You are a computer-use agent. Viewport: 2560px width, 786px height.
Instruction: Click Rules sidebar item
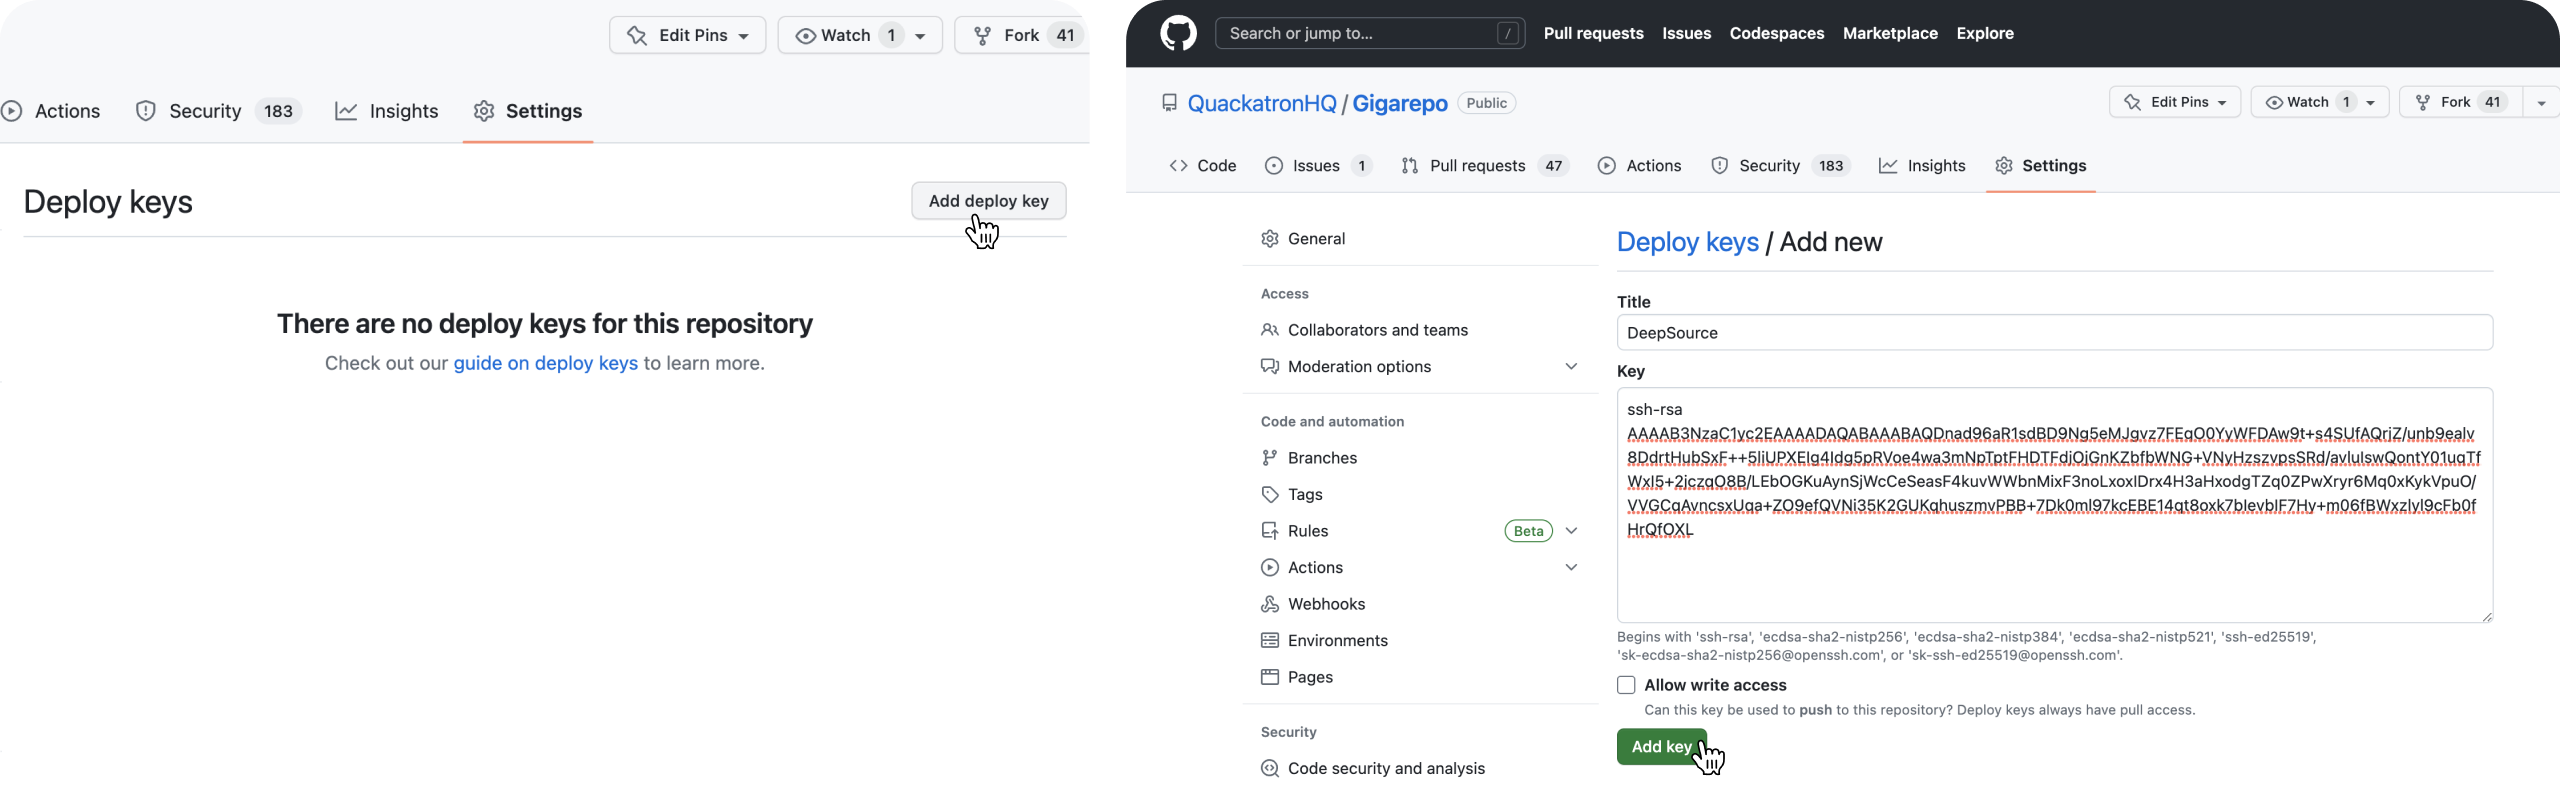tap(1308, 531)
